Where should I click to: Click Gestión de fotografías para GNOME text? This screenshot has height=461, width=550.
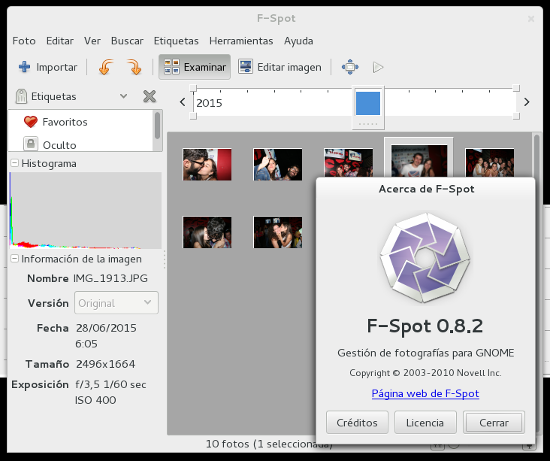[425, 353]
